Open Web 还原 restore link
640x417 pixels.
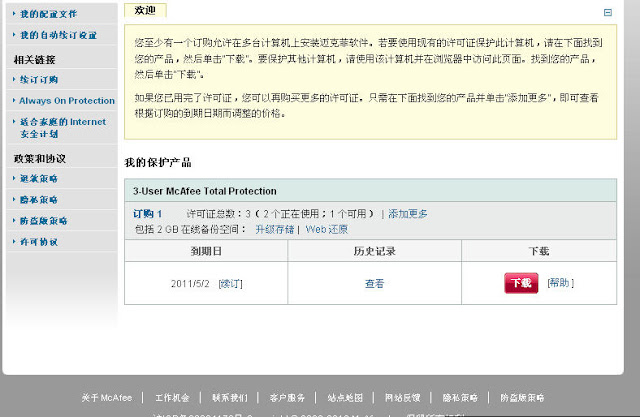(327, 229)
